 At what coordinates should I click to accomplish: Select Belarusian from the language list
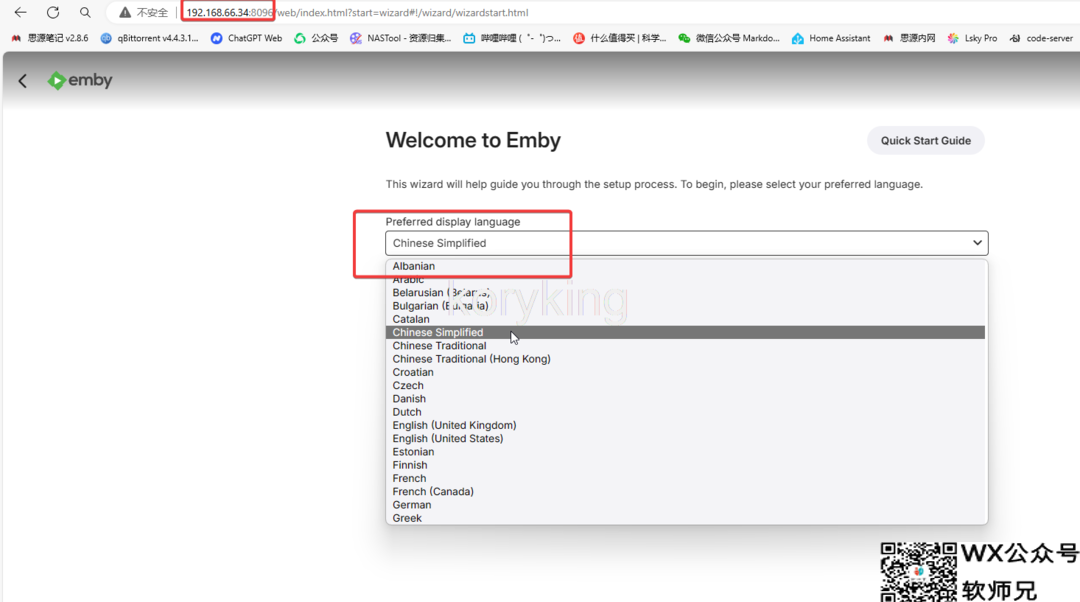point(685,293)
